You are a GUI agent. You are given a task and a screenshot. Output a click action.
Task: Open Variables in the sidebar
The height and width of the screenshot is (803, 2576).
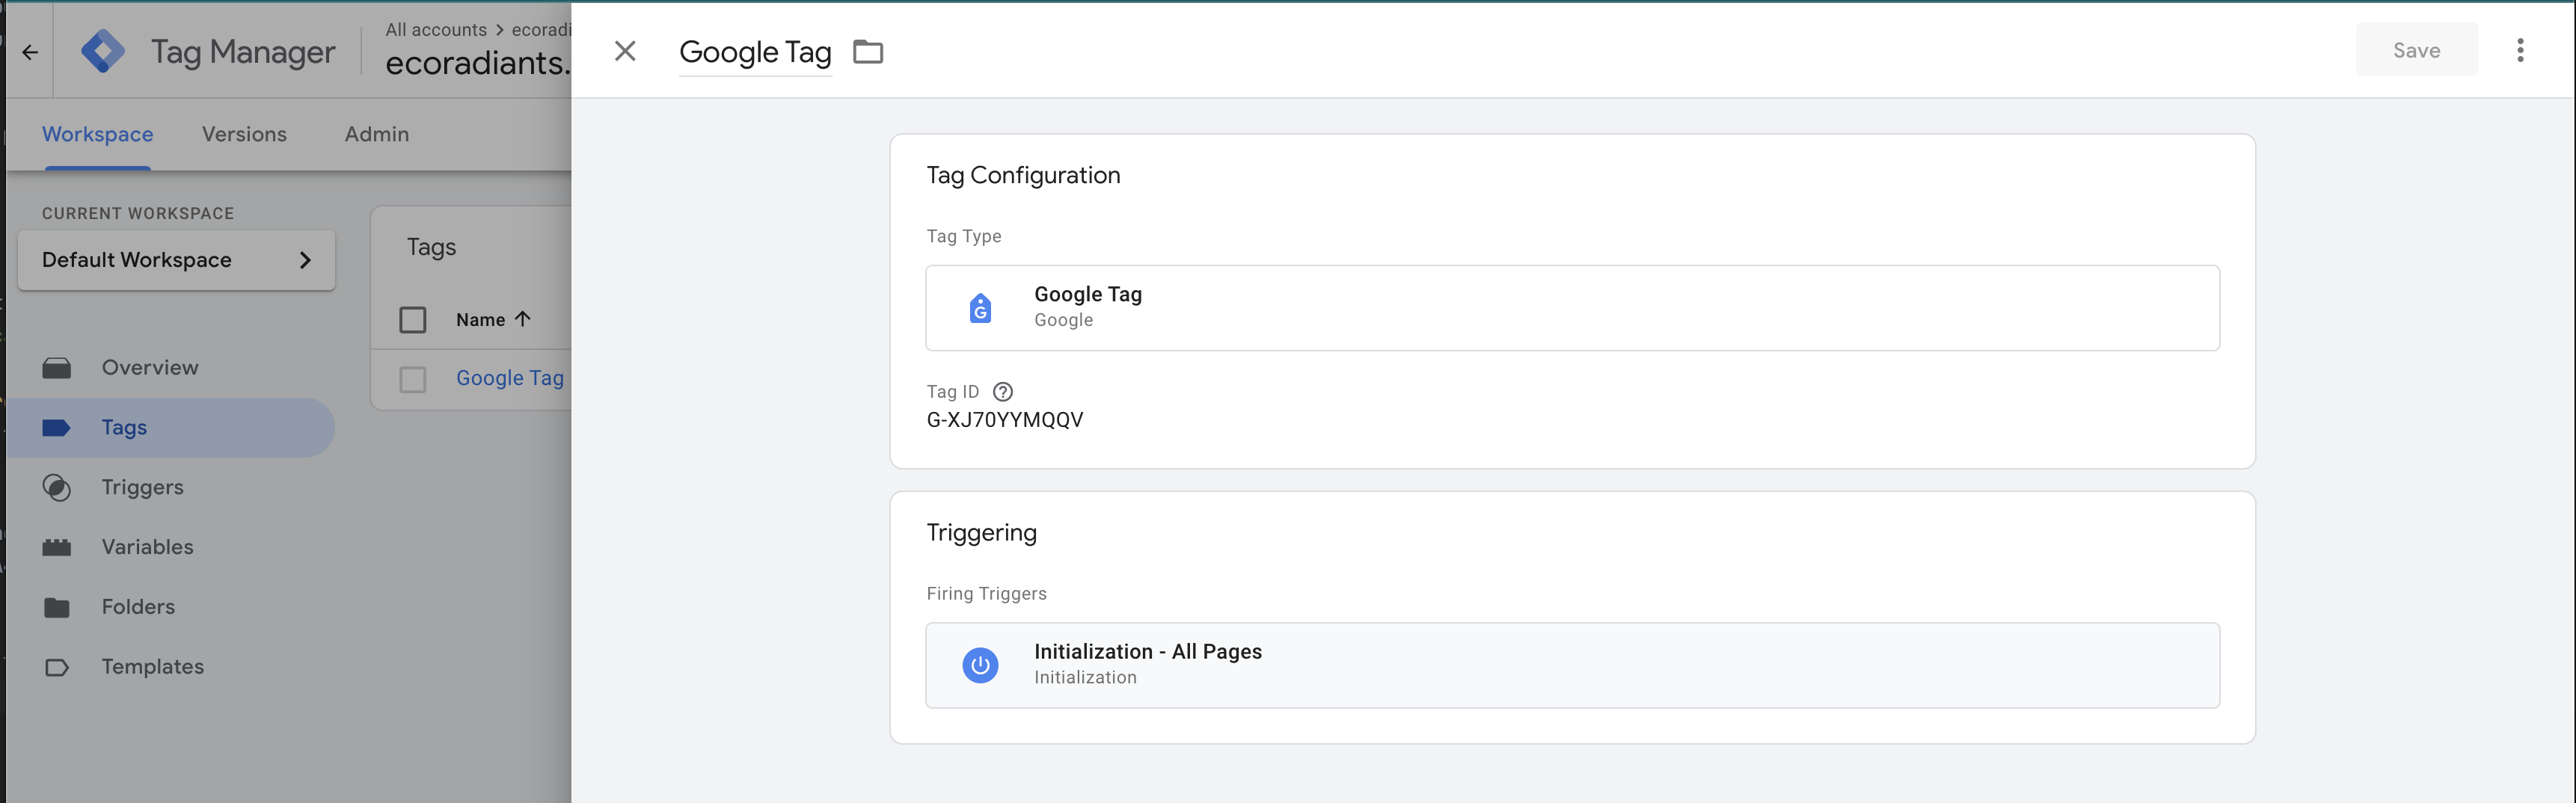tap(147, 547)
